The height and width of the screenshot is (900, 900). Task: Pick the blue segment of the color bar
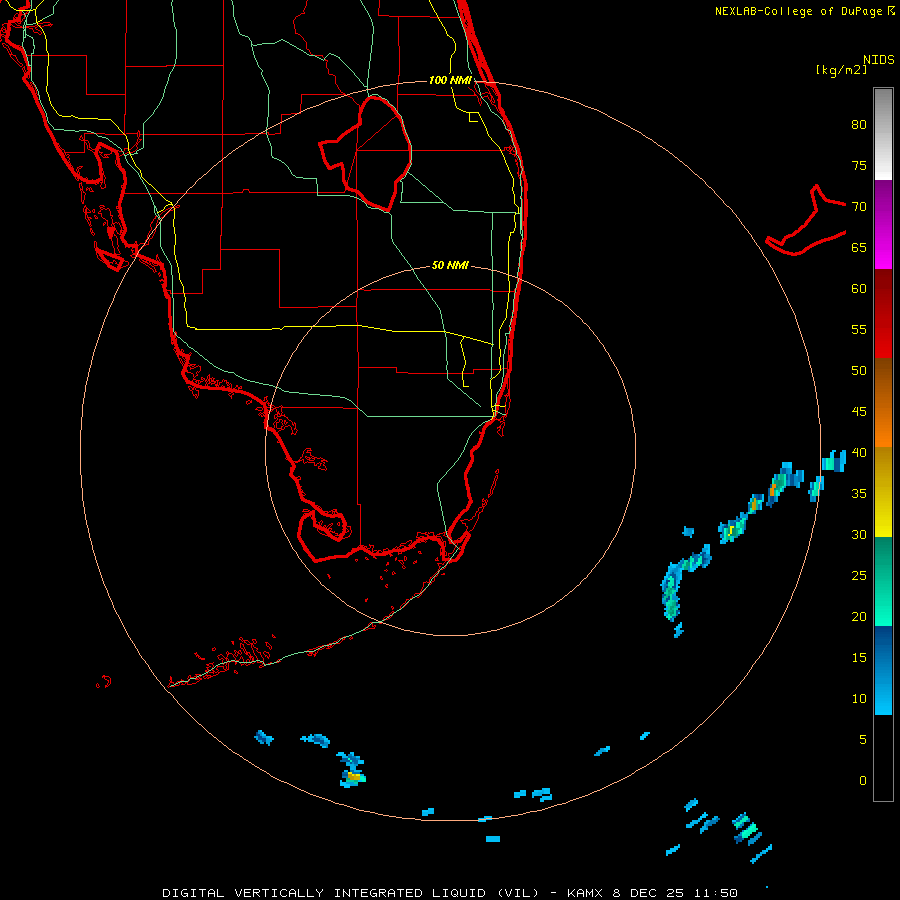(x=883, y=670)
